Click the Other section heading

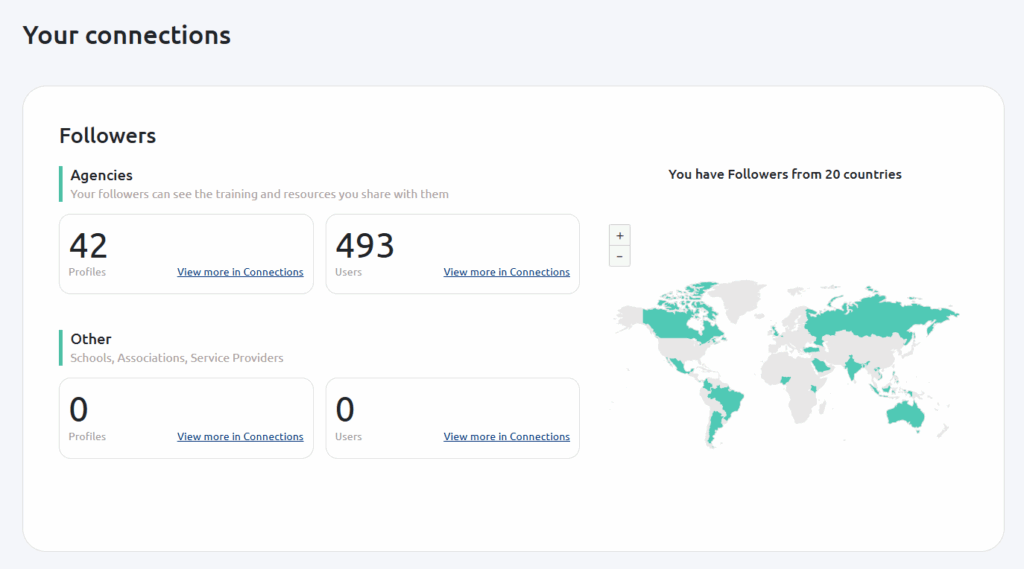point(91,339)
